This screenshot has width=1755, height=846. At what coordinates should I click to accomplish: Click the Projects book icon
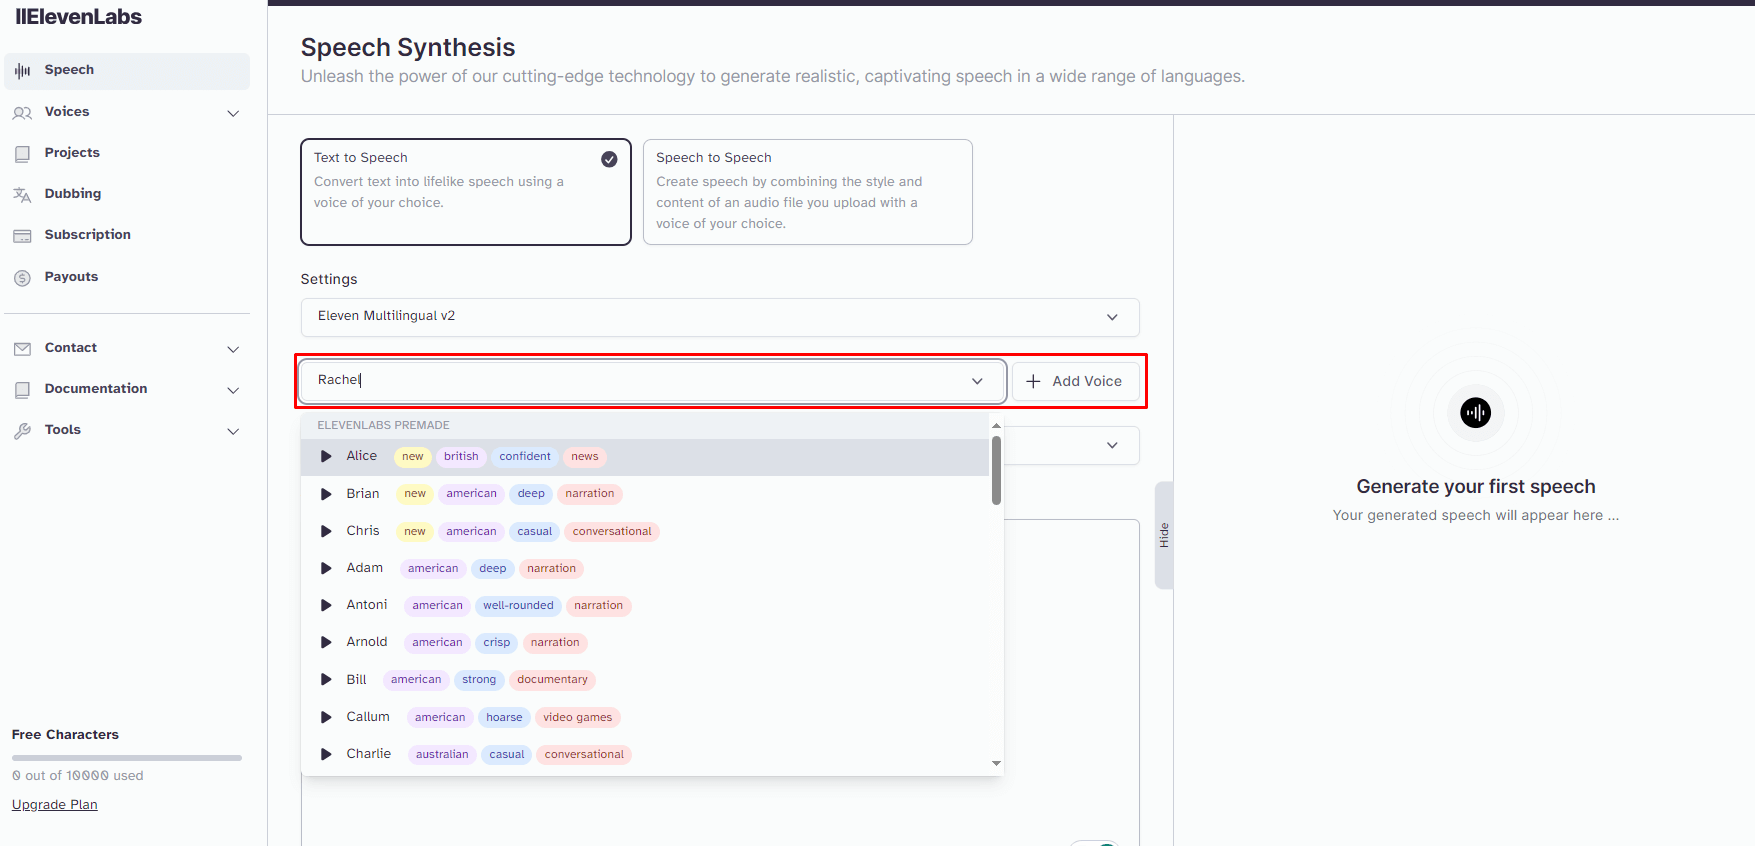click(23, 154)
